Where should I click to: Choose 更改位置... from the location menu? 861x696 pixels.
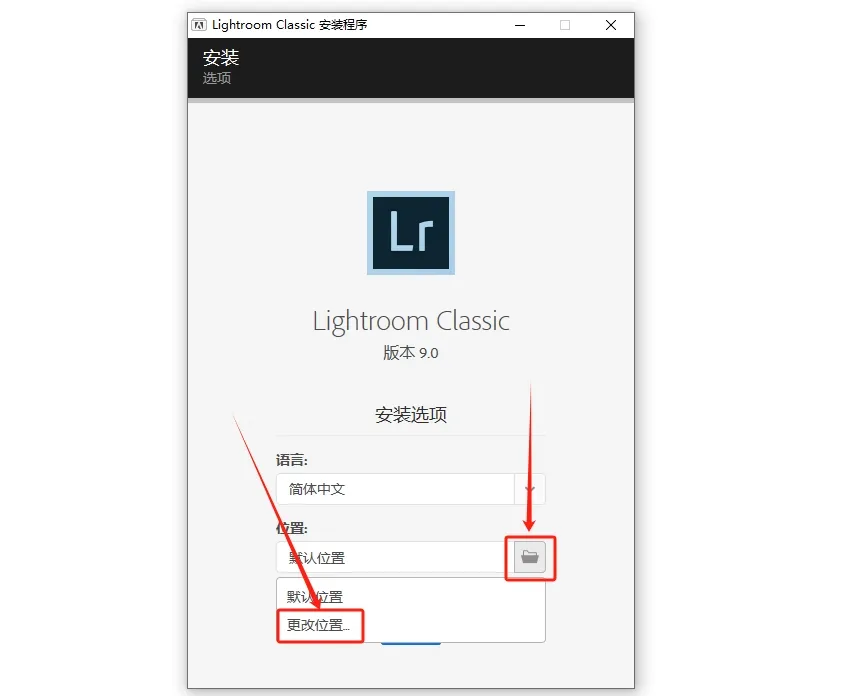pyautogui.click(x=318, y=625)
